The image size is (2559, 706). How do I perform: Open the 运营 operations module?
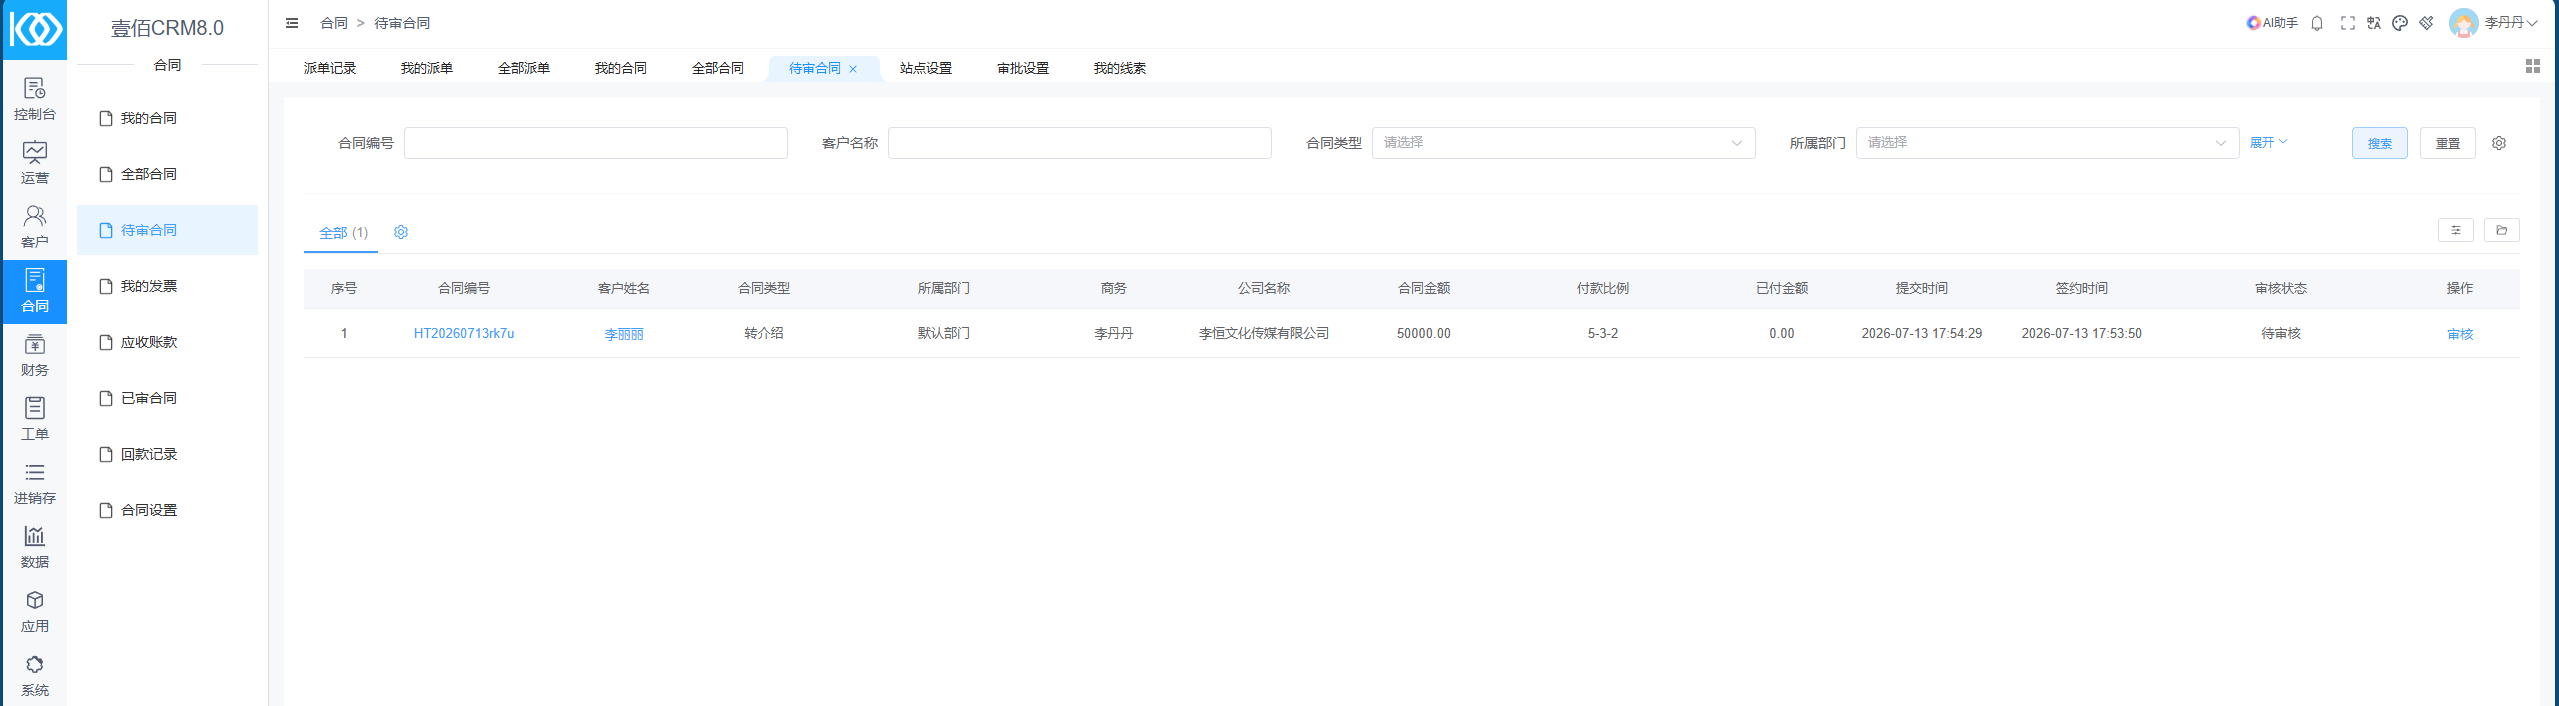(x=34, y=164)
